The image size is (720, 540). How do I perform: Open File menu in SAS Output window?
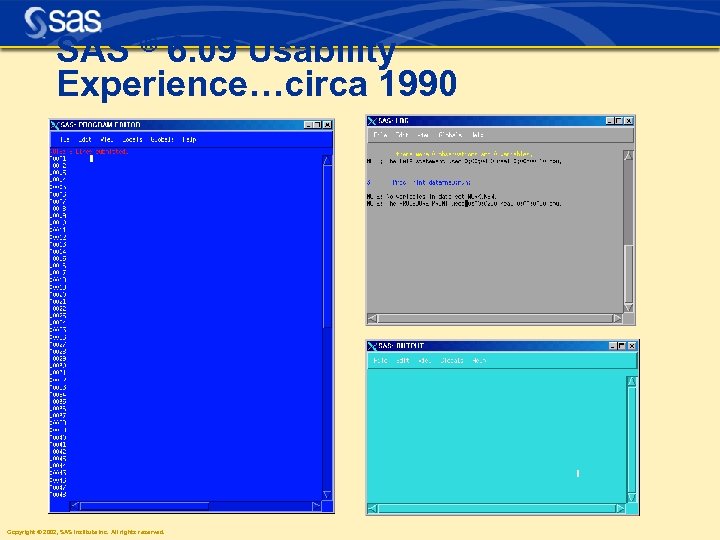pos(380,360)
